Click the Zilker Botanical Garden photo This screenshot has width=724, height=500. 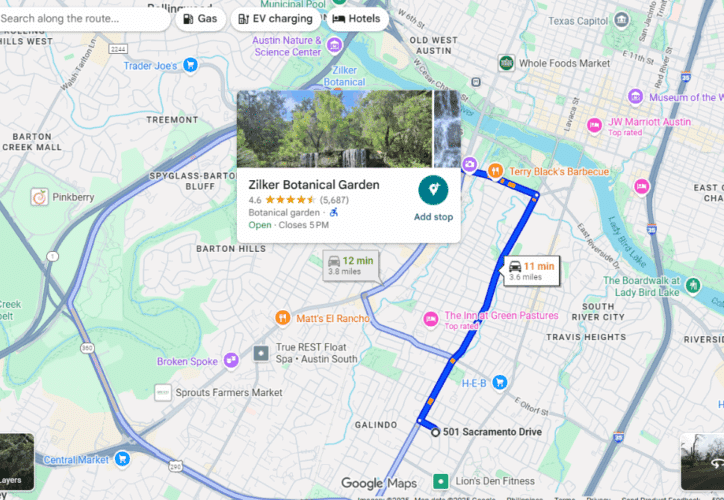coord(334,129)
